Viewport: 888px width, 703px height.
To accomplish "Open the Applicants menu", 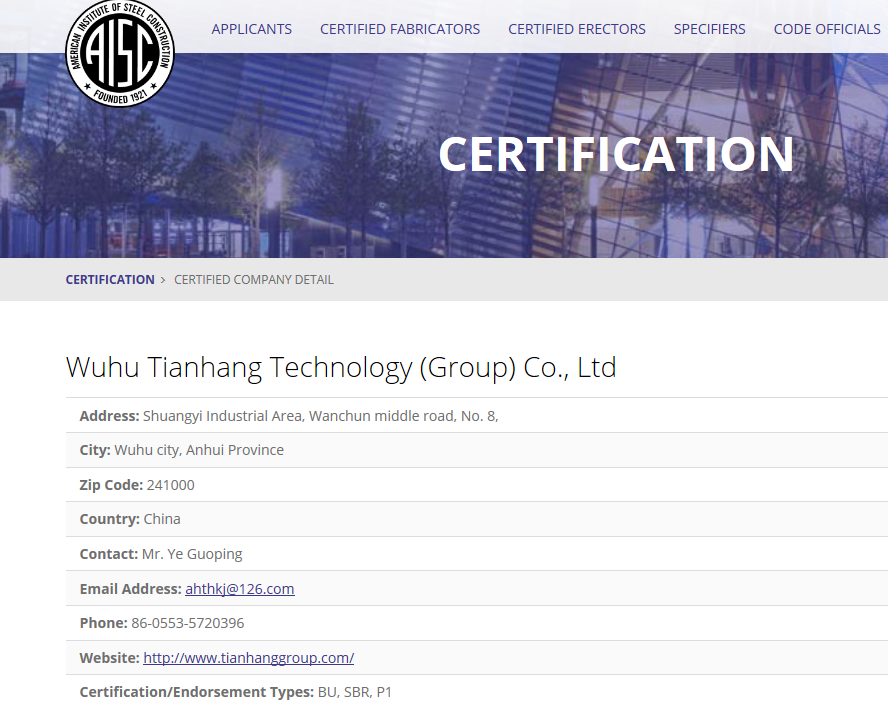I will tap(251, 29).
